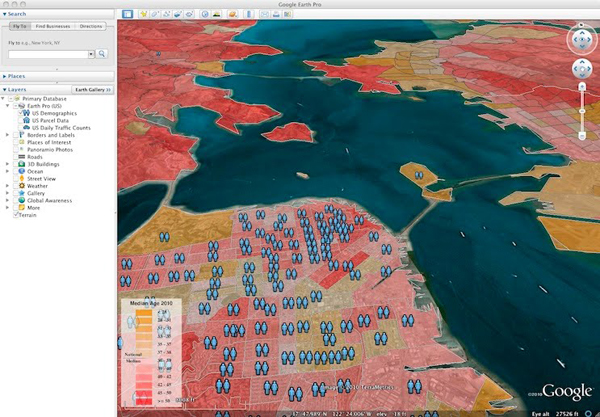View in Google Maps toolbar icon
Screen dimensions: 600x417
coord(287,14)
